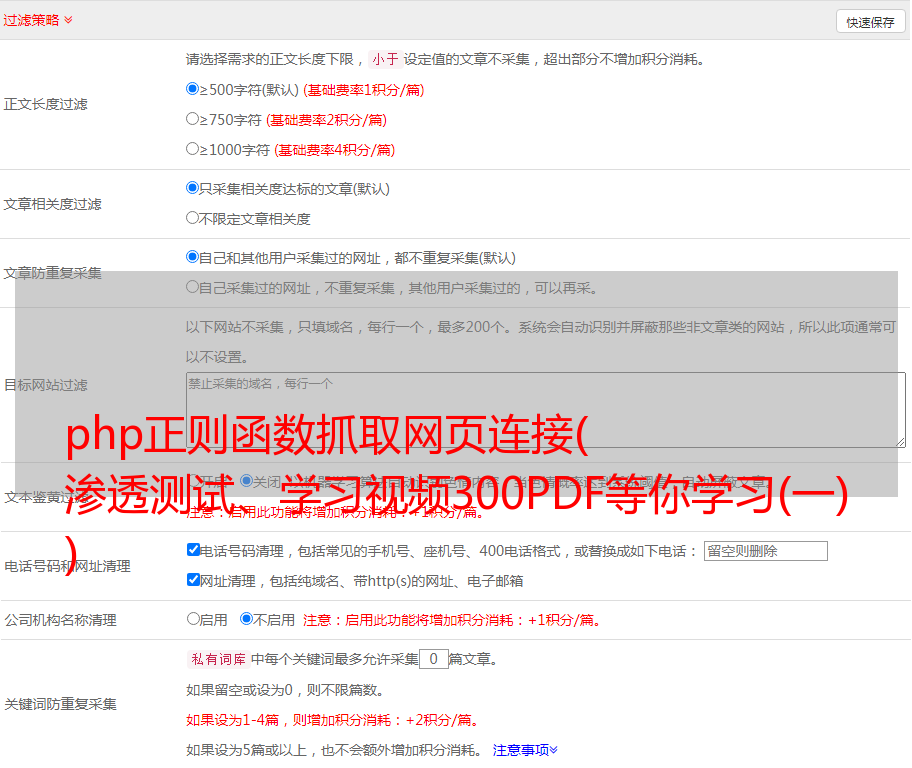912x768 pixels.
Task: Click the red text 如果设为1-4篇
Action: click(x=233, y=720)
